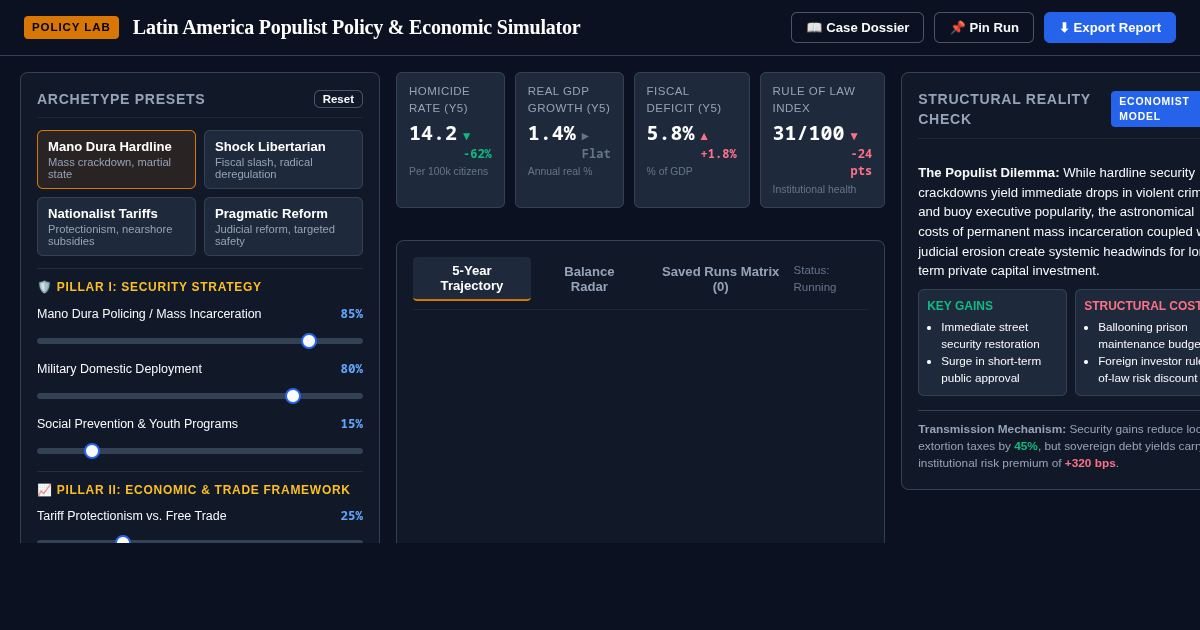Switch to the 5-Year Trajectory tab
Image resolution: width=1200 pixels, height=630 pixels.
(x=472, y=278)
